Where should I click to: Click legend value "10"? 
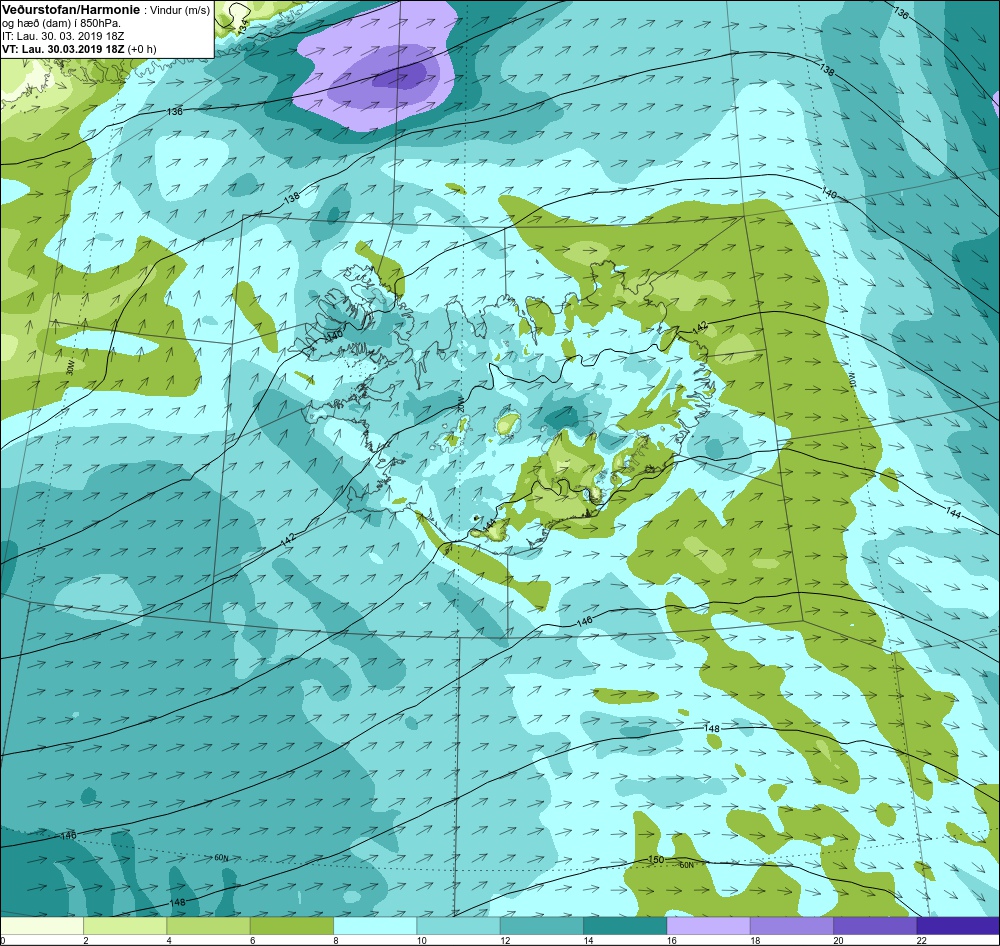tap(422, 940)
